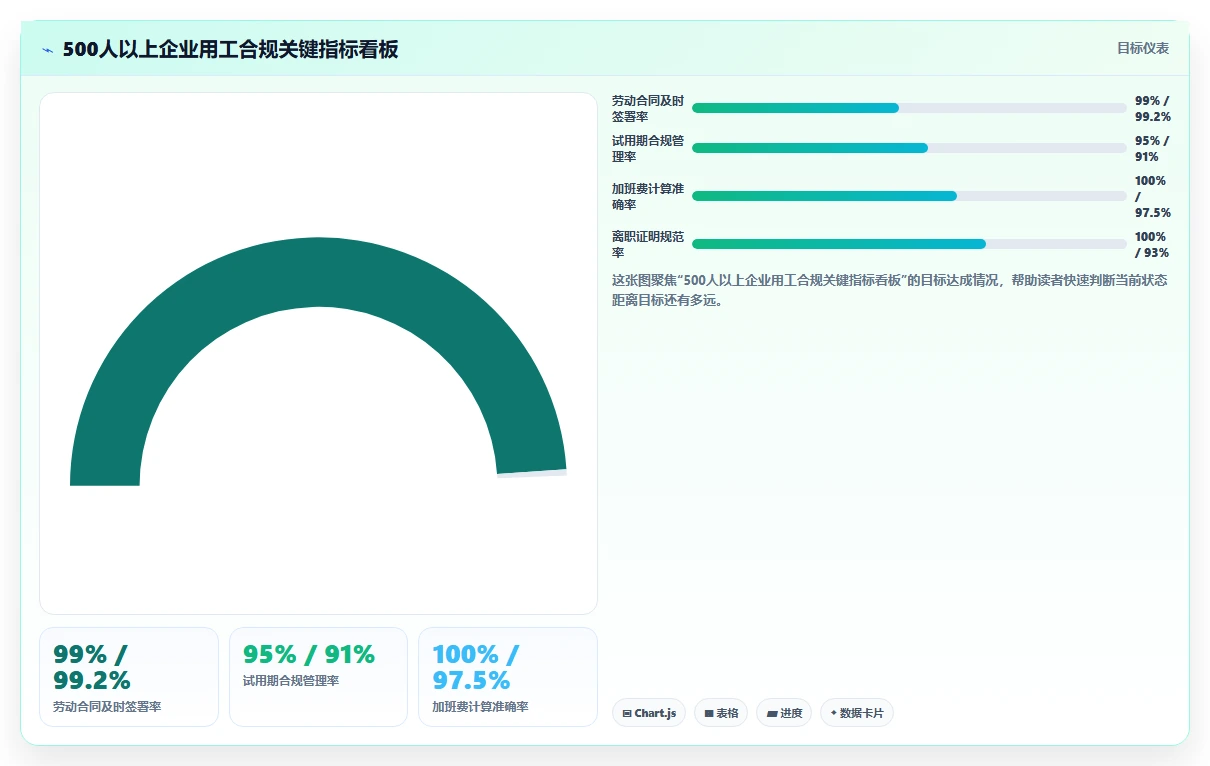
Task: Click the 加班费计算准确率 progress bar
Action: 909,196
